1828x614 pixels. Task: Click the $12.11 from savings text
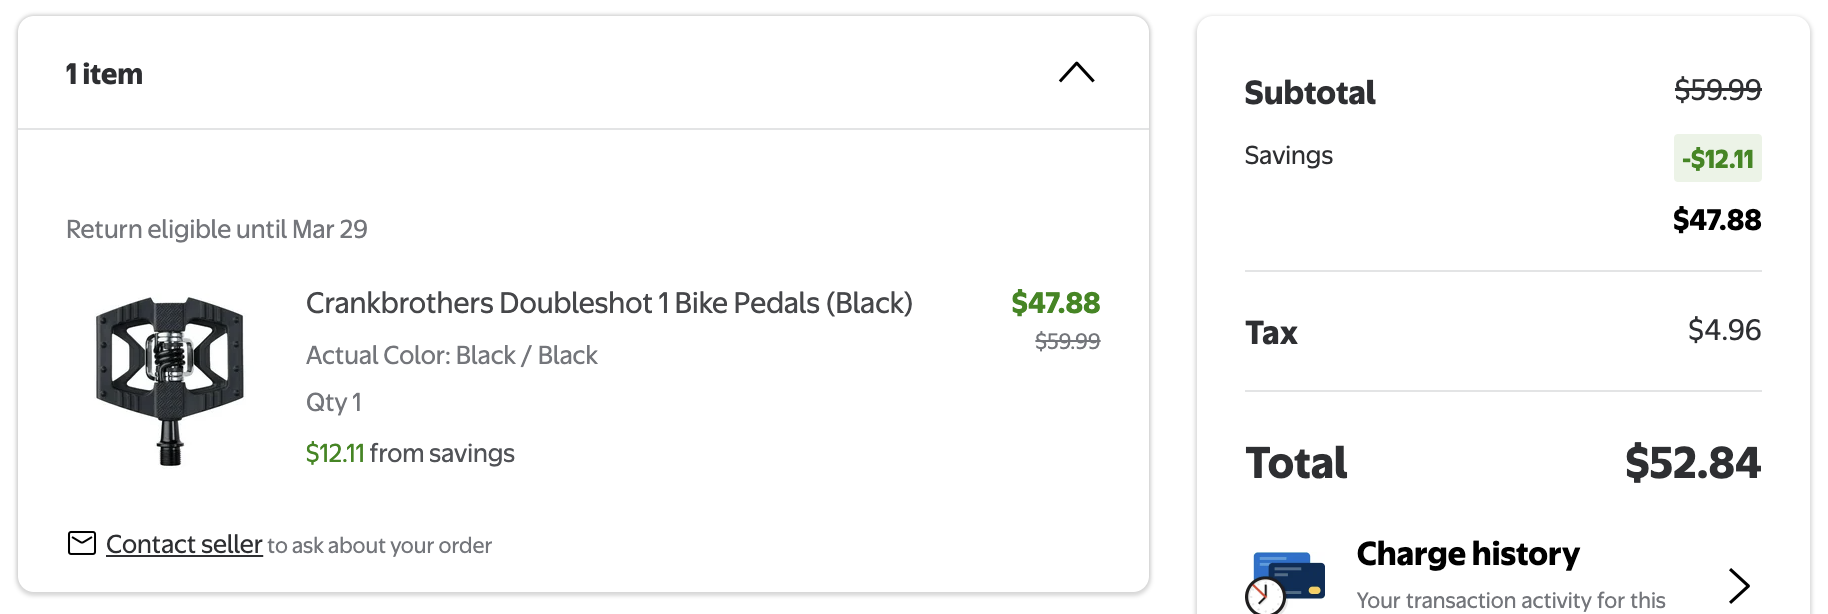pyautogui.click(x=410, y=453)
